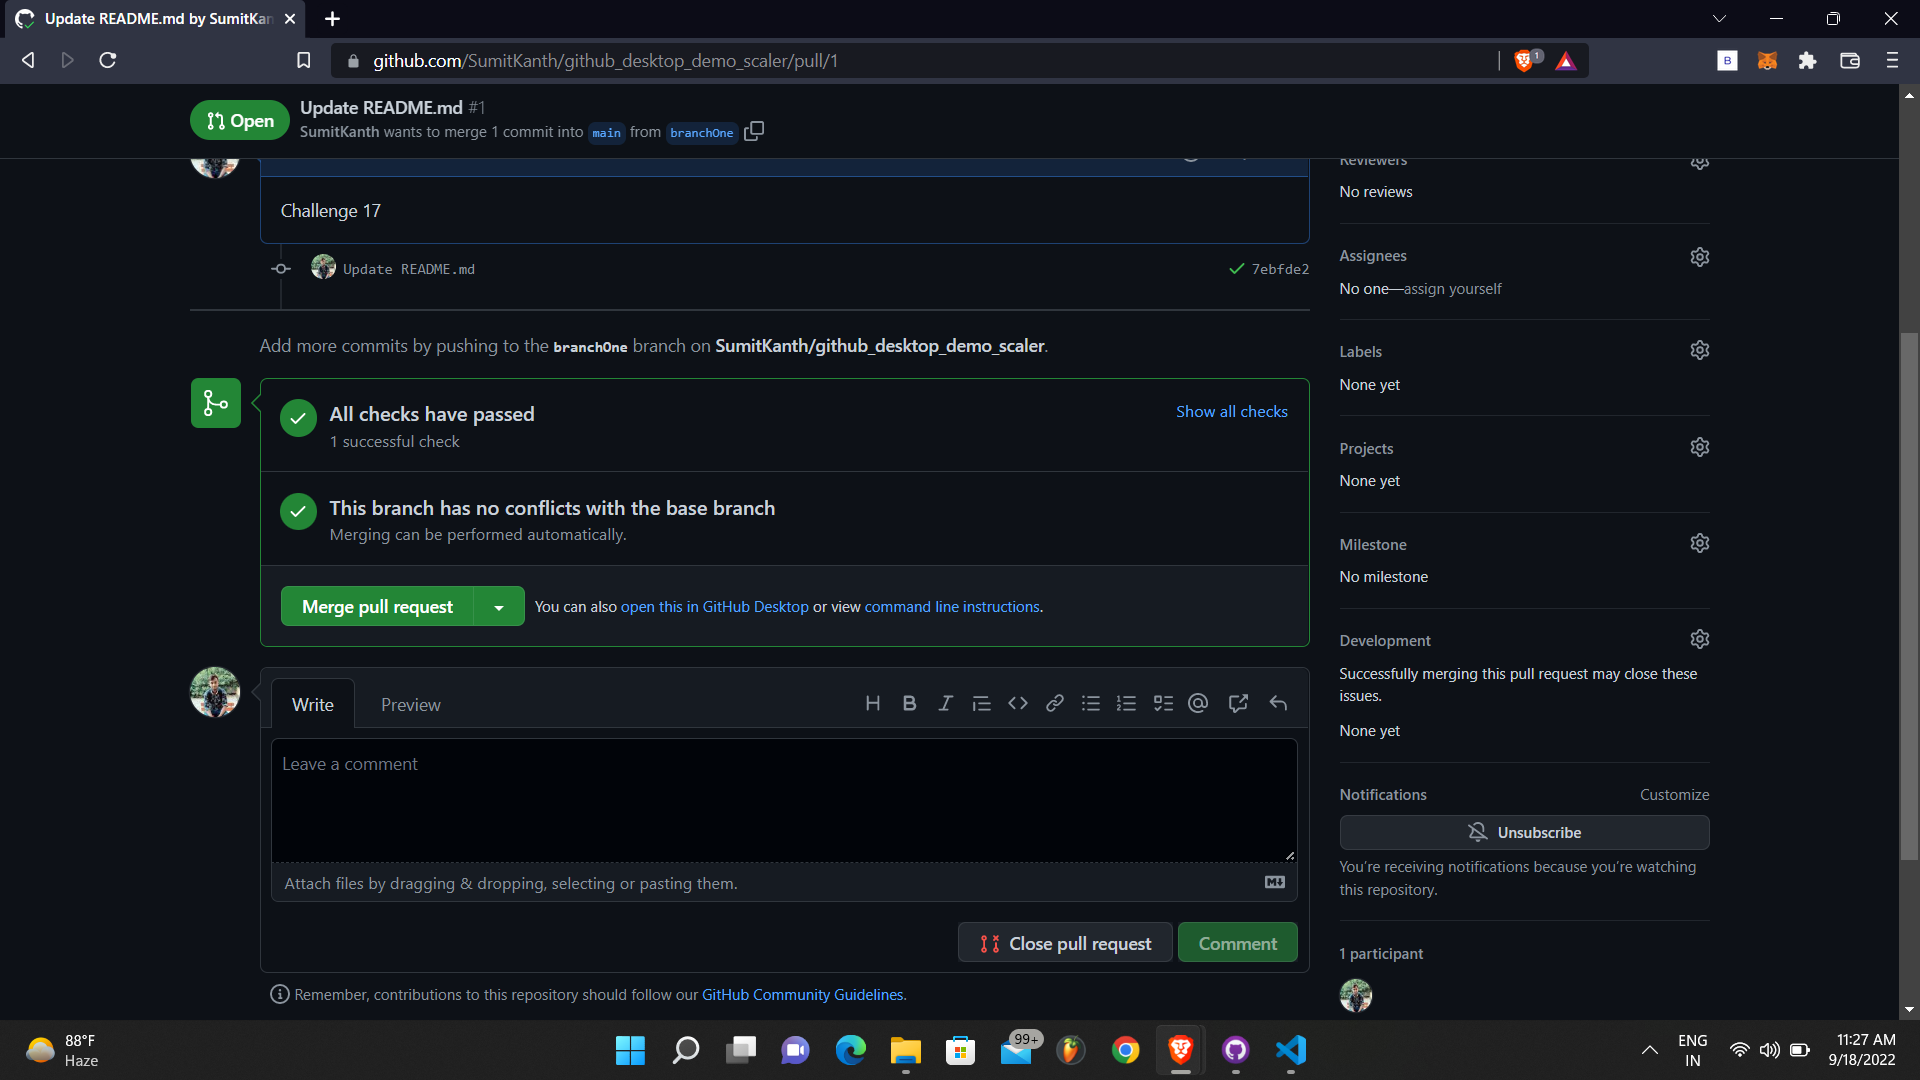Image resolution: width=1920 pixels, height=1080 pixels.
Task: Open the Show all checks link
Action: (1231, 411)
